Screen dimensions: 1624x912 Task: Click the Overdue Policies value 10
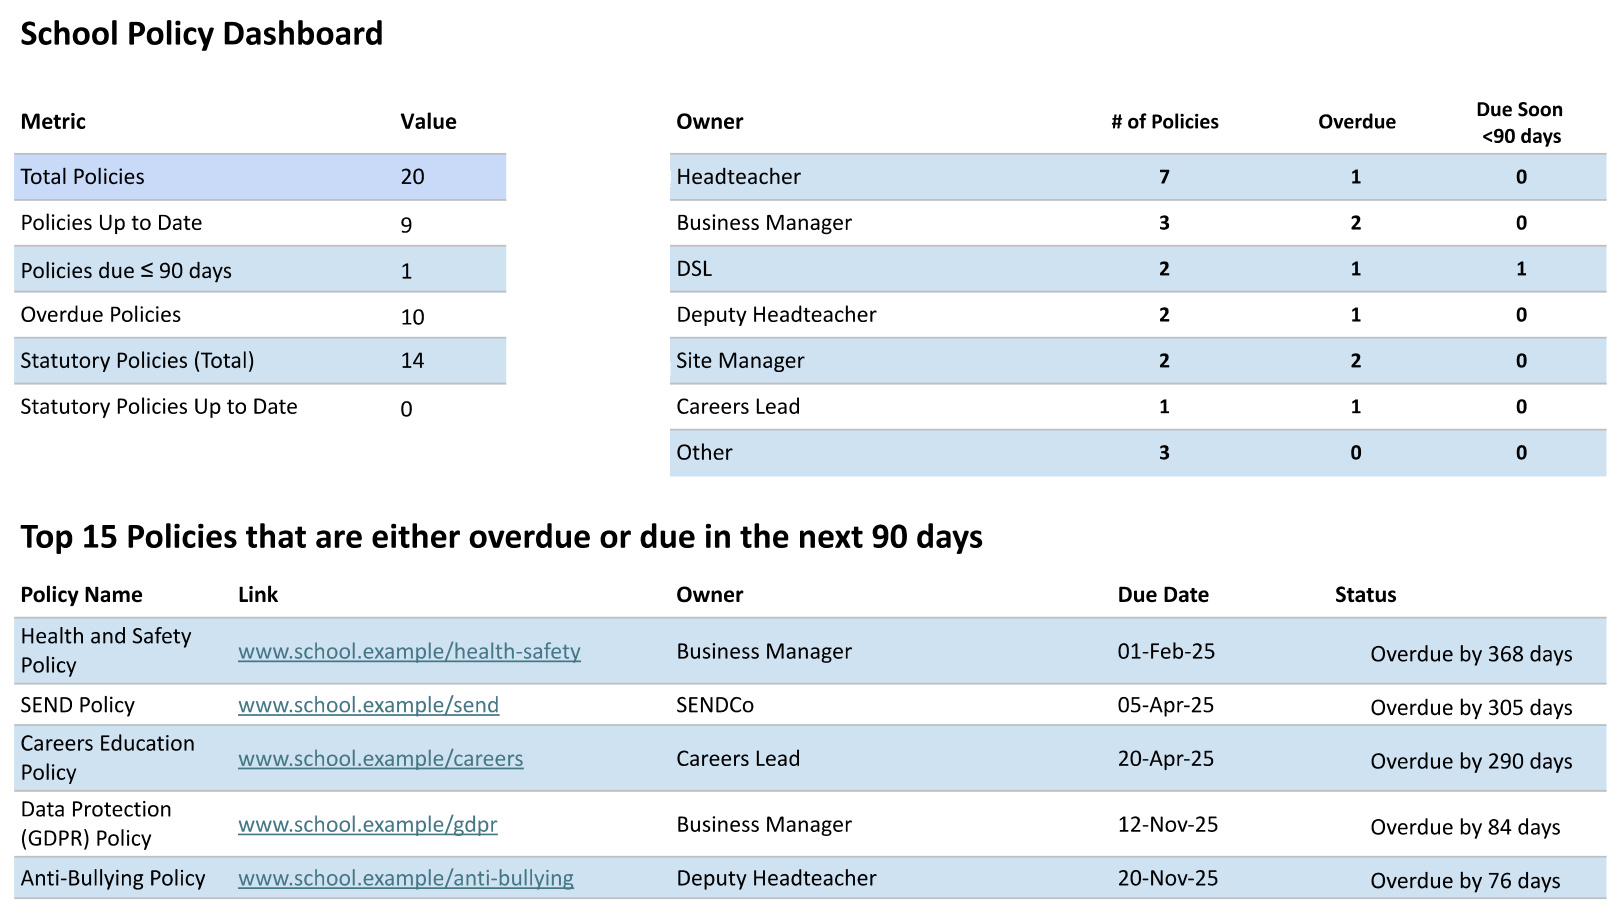pyautogui.click(x=412, y=317)
